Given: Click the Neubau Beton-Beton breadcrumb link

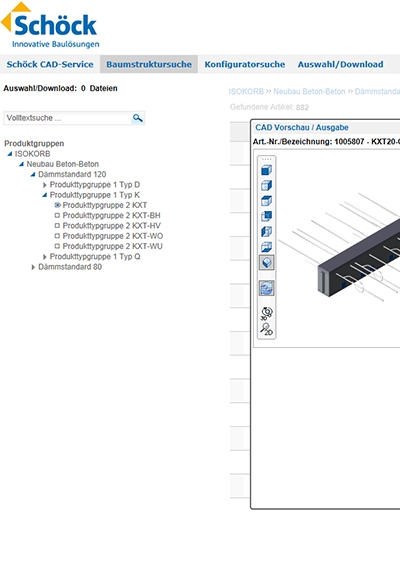Looking at the screenshot, I should point(309,92).
